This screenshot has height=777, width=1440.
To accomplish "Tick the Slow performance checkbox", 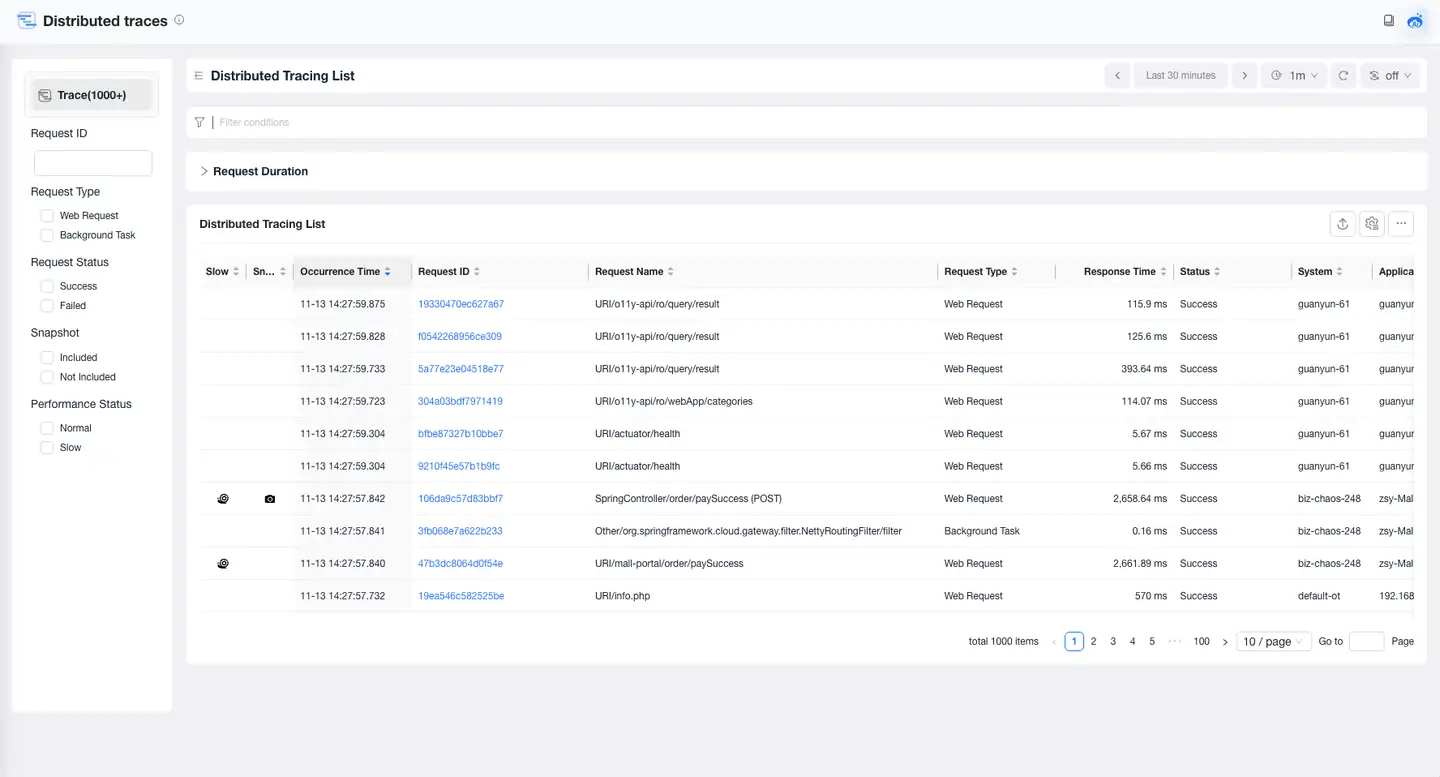I will (47, 448).
